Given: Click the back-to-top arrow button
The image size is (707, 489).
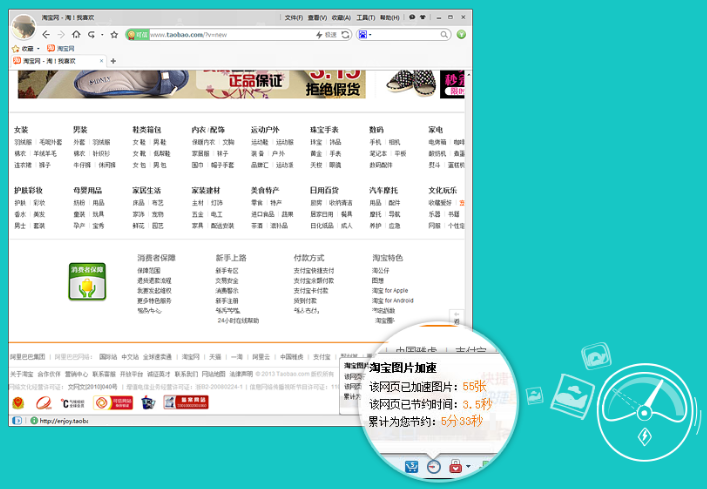Looking at the screenshot, I should (456, 316).
